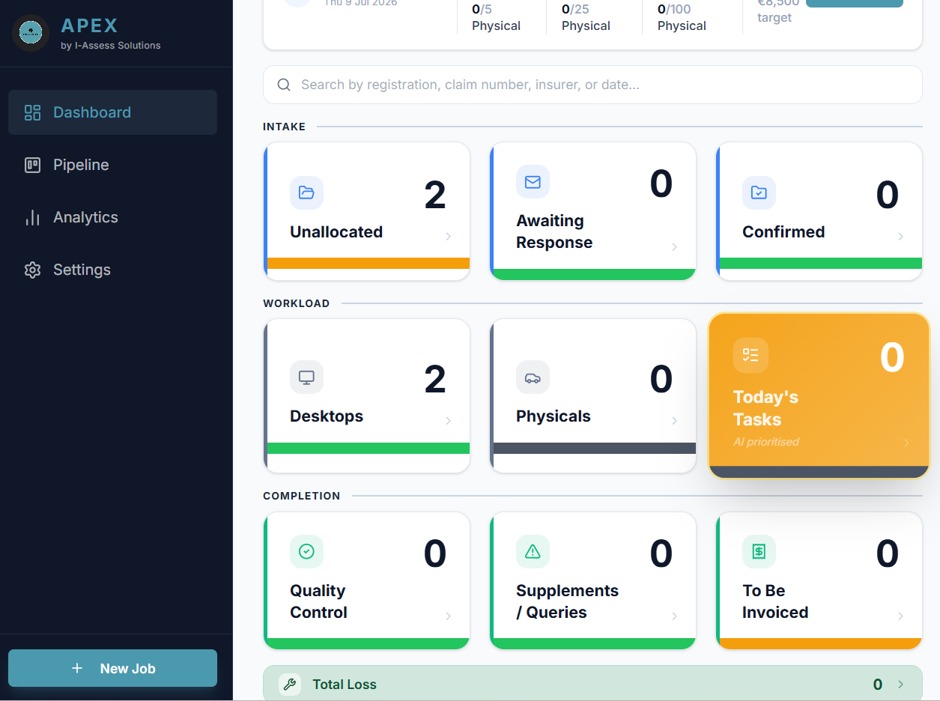Viewport: 940px width, 701px height.
Task: Click the Unallocated folder icon
Action: tap(306, 192)
